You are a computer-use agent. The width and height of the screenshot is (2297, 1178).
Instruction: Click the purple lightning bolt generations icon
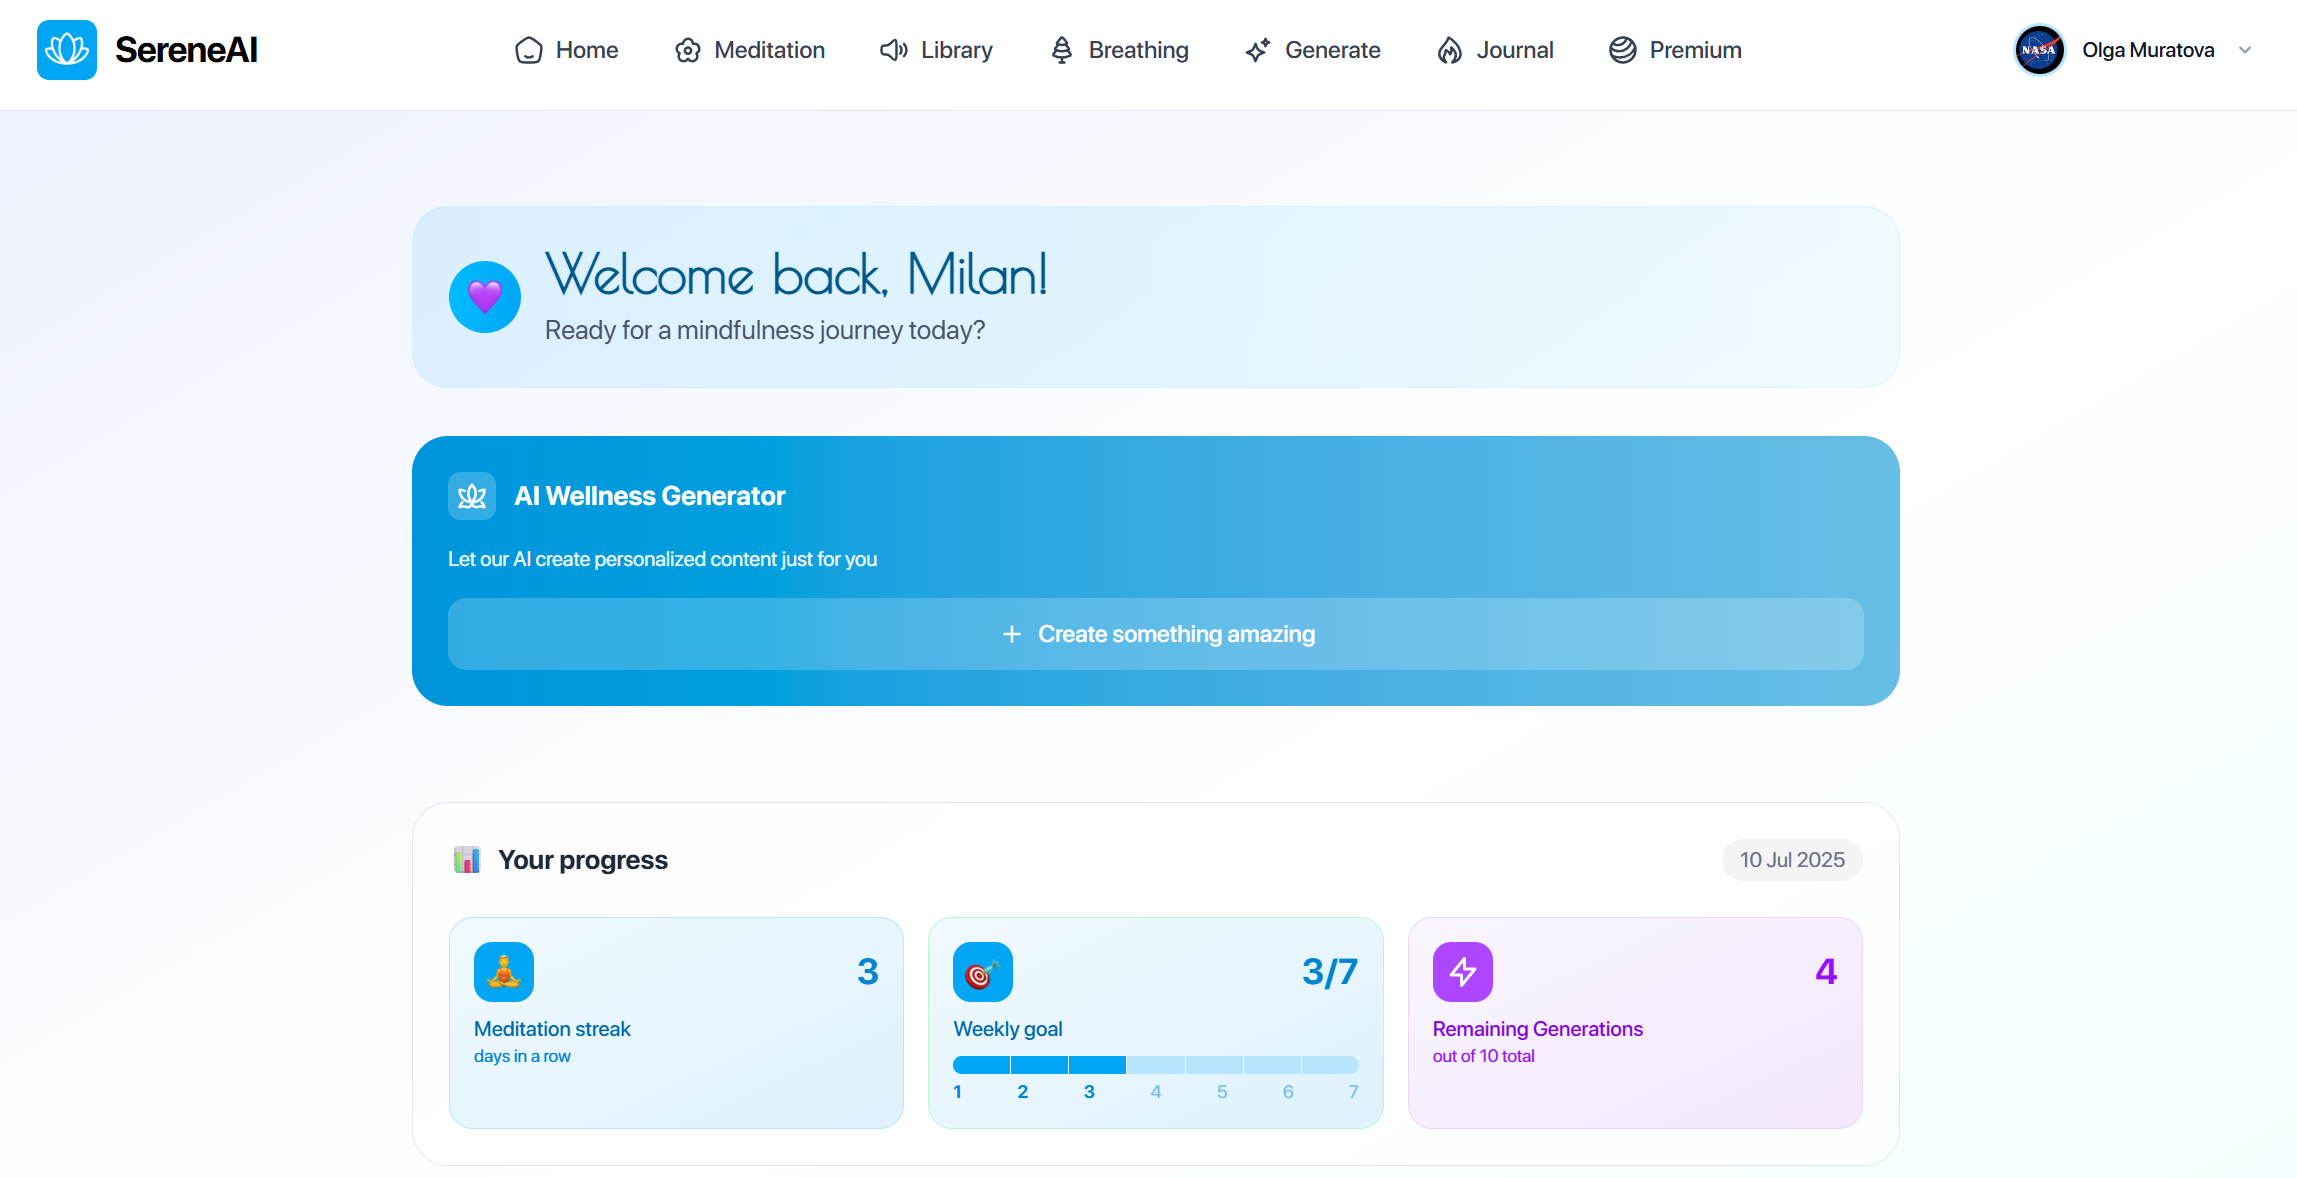(1463, 972)
